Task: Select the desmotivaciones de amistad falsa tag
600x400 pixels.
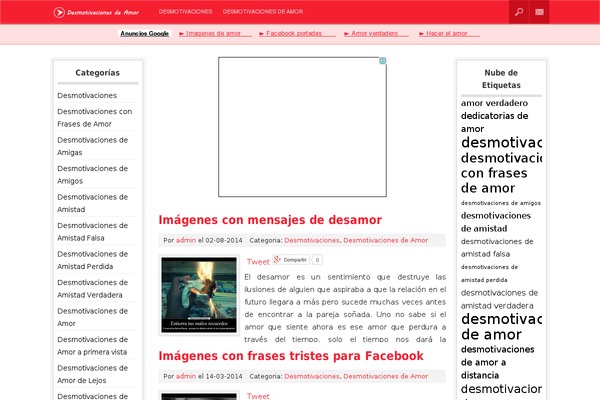Action: [x=497, y=248]
